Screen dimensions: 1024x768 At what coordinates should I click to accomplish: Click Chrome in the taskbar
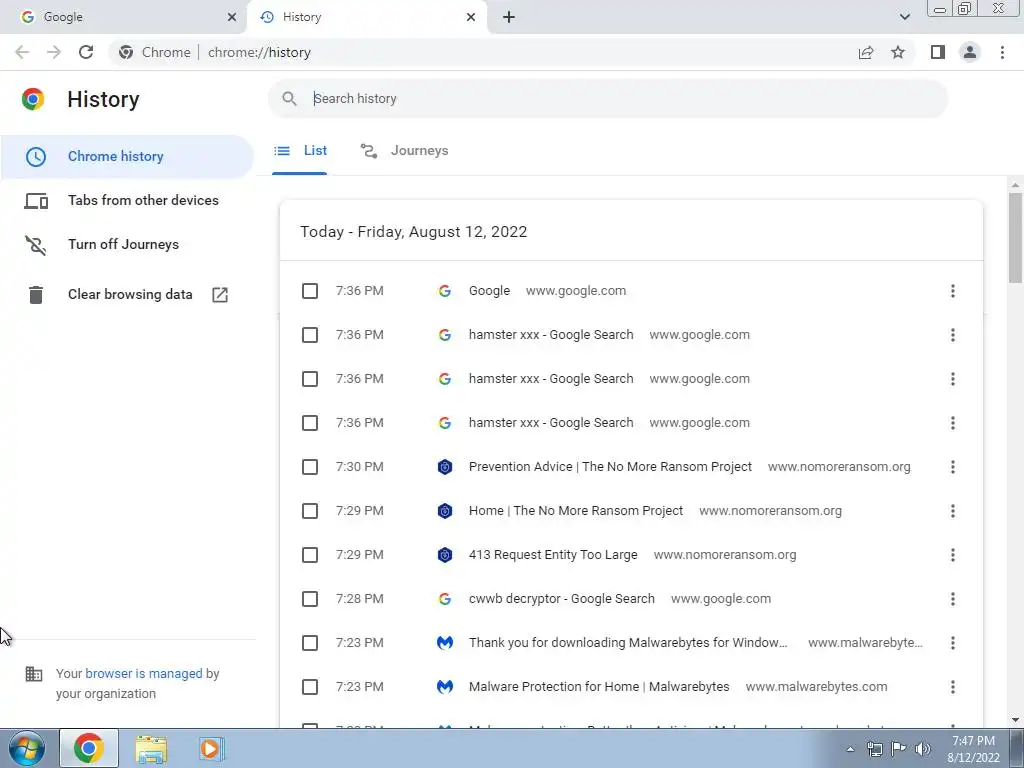pos(89,748)
